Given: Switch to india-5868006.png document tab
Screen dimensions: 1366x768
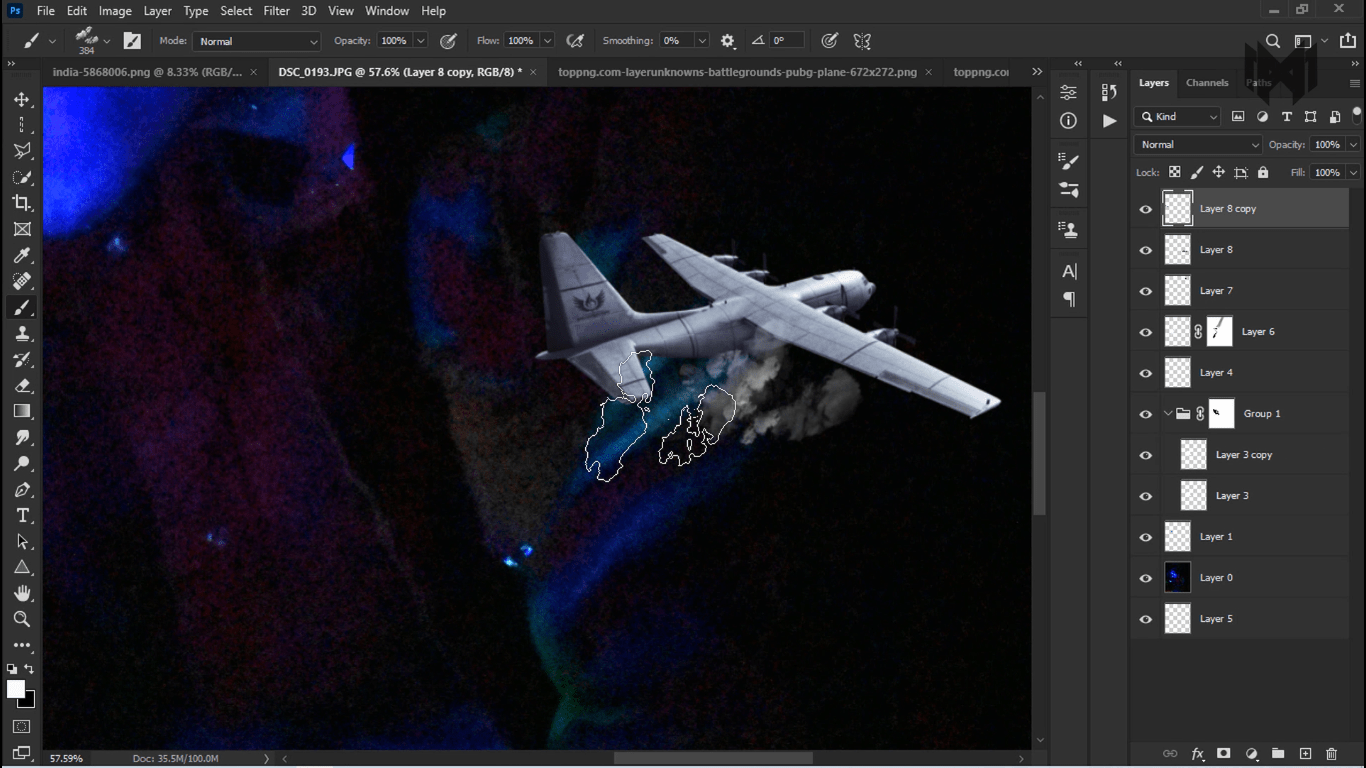Looking at the screenshot, I should click(147, 72).
